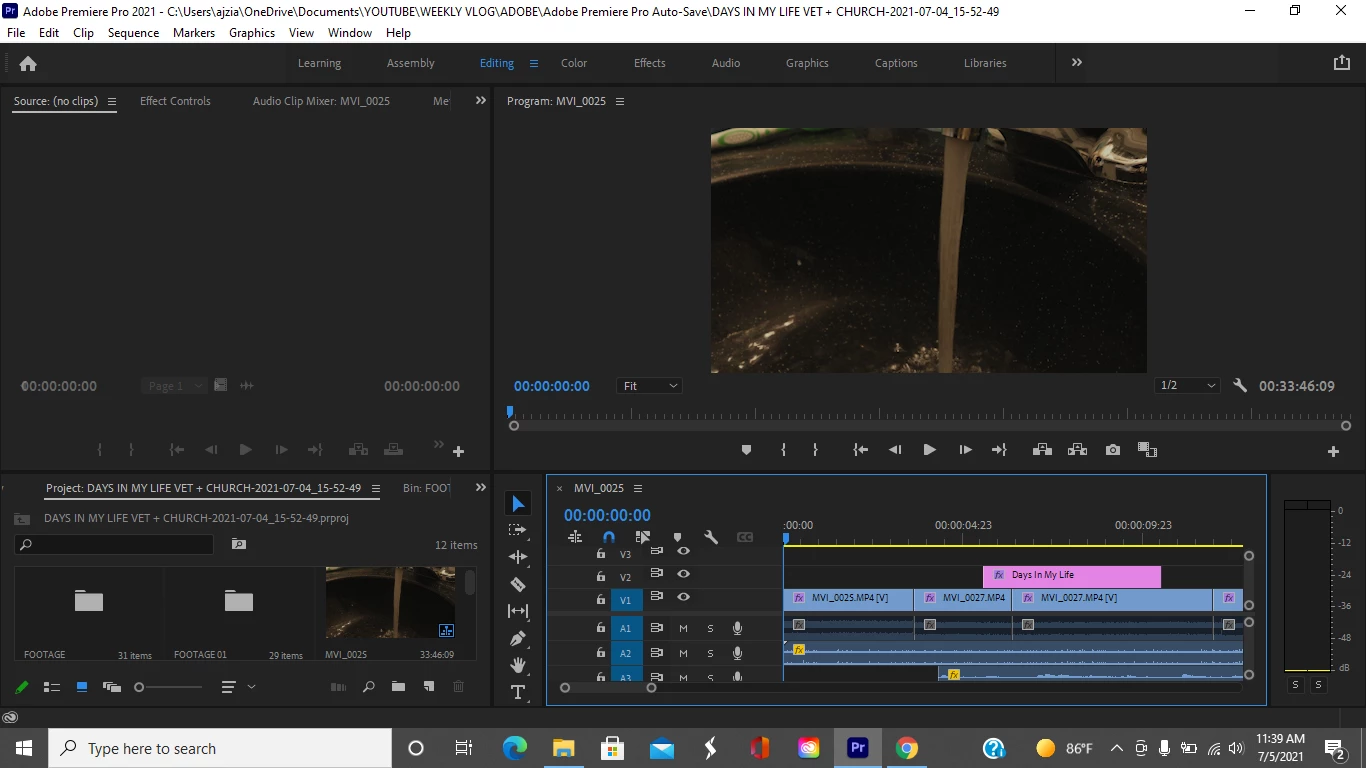Viewport: 1366px width, 768px height.
Task: Open the Program monitor button editor plus
Action: pyautogui.click(x=1333, y=452)
